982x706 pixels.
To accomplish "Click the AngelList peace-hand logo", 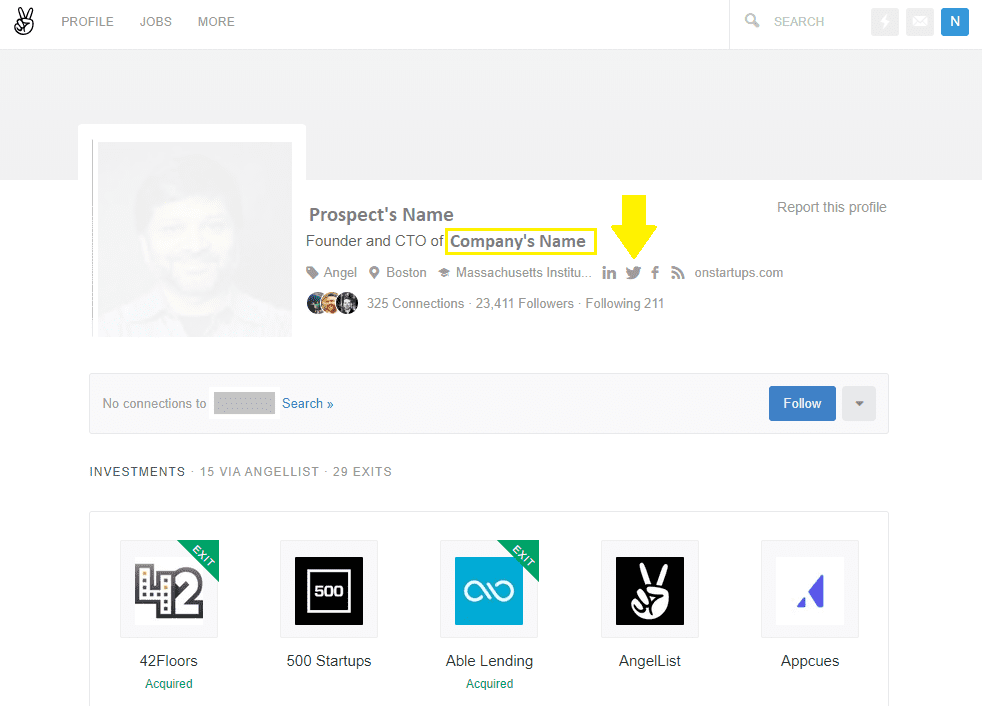I will [x=24, y=21].
